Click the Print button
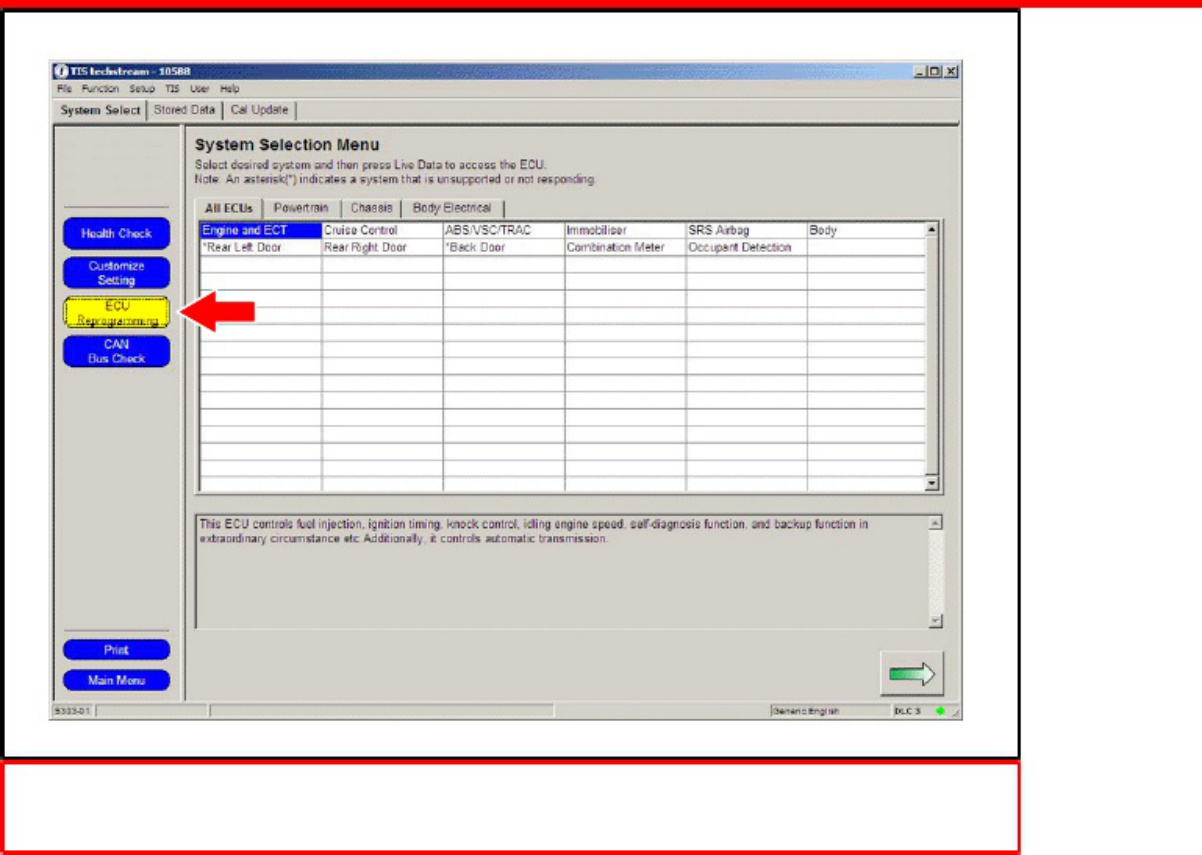The height and width of the screenshot is (855, 1202). pos(116,650)
